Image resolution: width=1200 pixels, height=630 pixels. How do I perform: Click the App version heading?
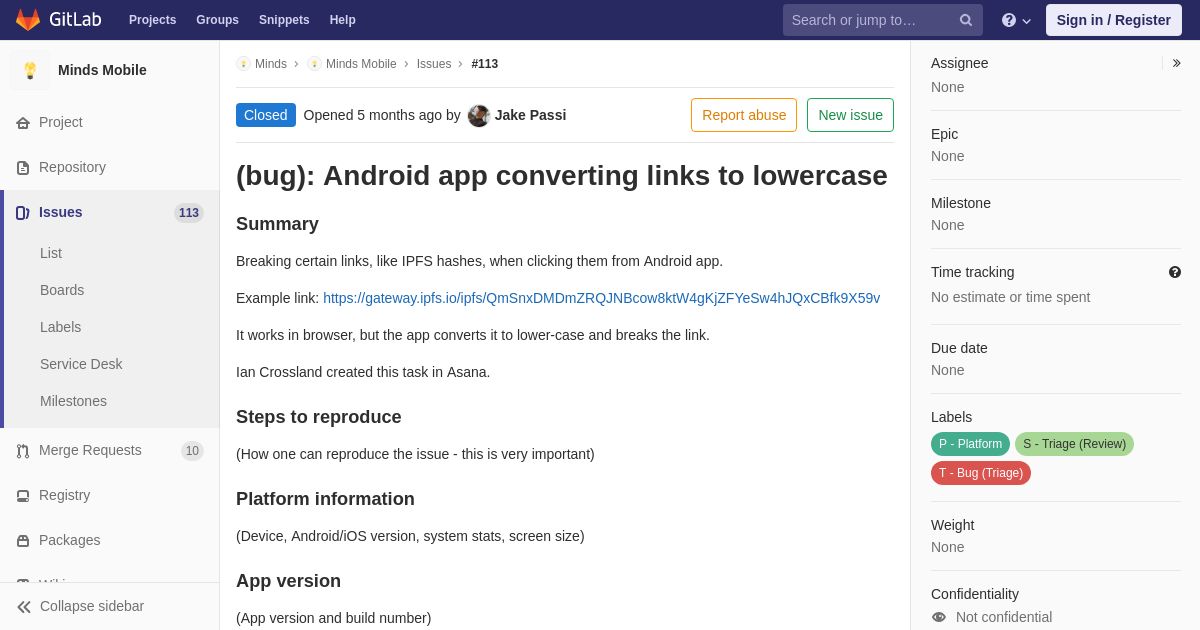pos(288,581)
